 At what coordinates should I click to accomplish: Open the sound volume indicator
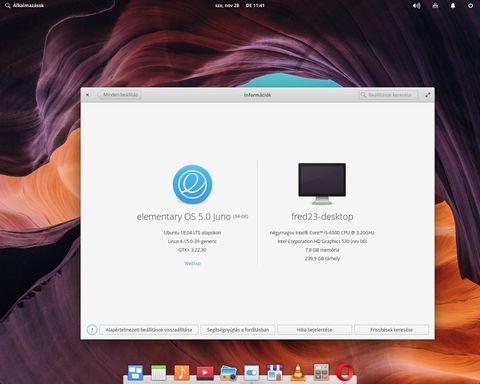417,5
